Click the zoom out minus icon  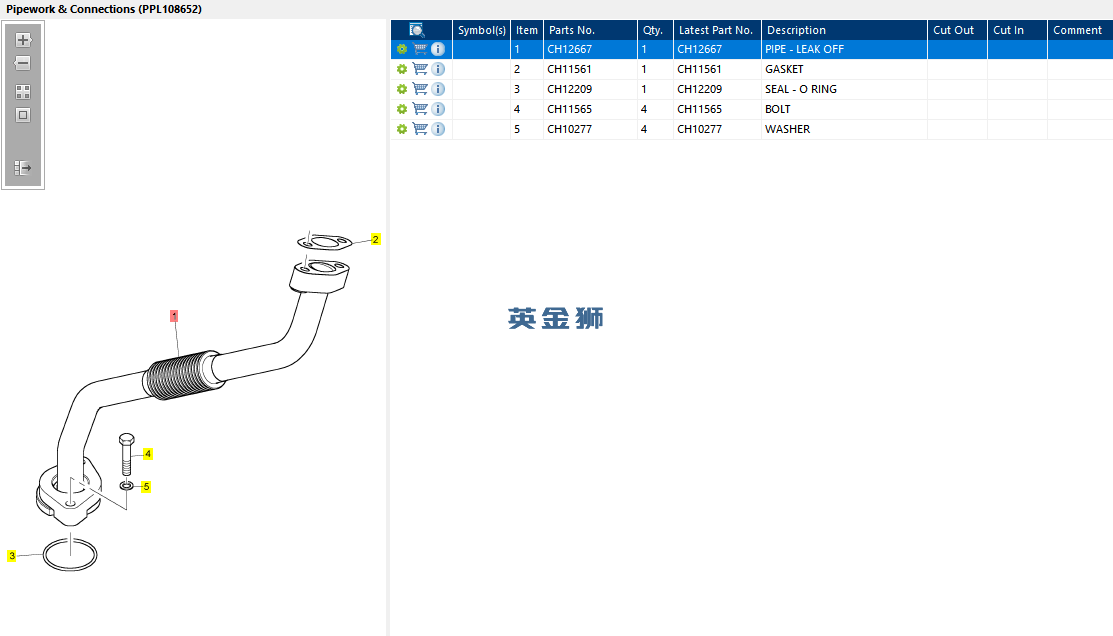point(23,63)
